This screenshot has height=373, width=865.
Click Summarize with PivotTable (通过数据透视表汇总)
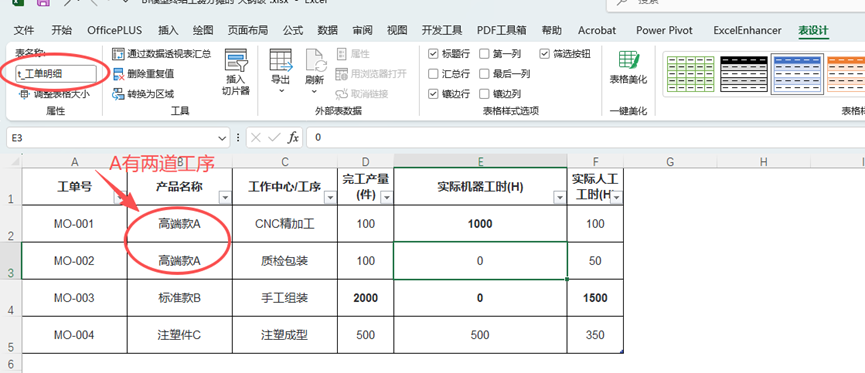(162, 54)
